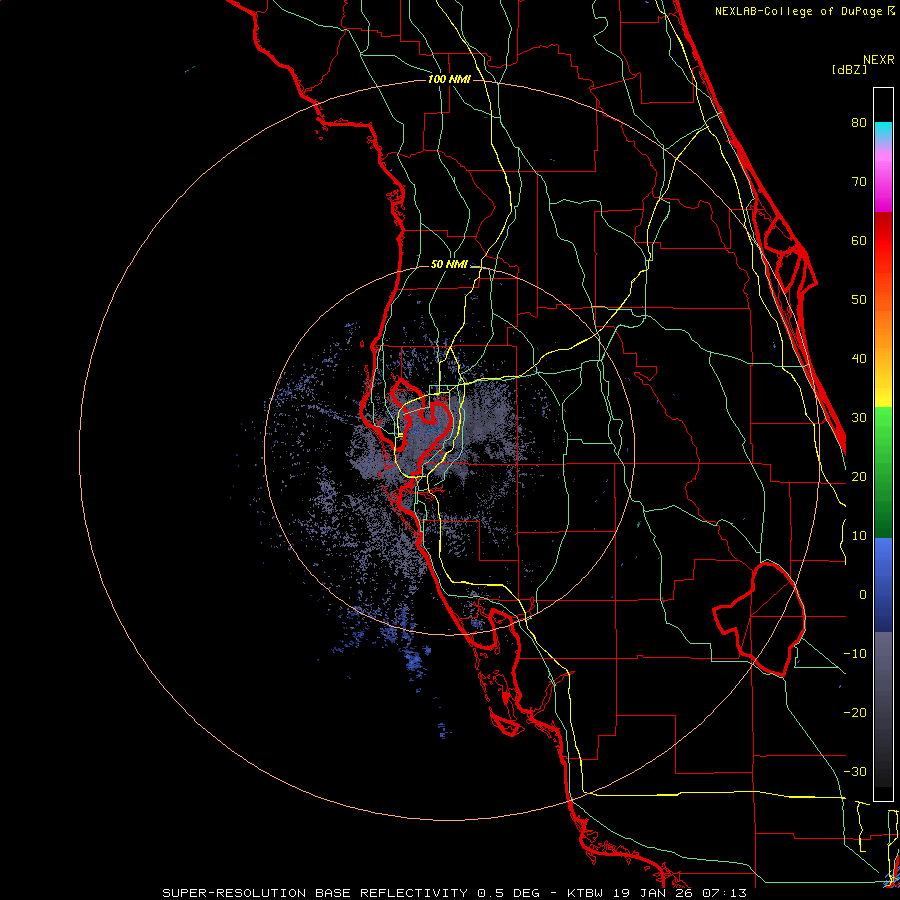The height and width of the screenshot is (900, 900).
Task: Click the KTBW station identifier
Action: pyautogui.click(x=587, y=893)
